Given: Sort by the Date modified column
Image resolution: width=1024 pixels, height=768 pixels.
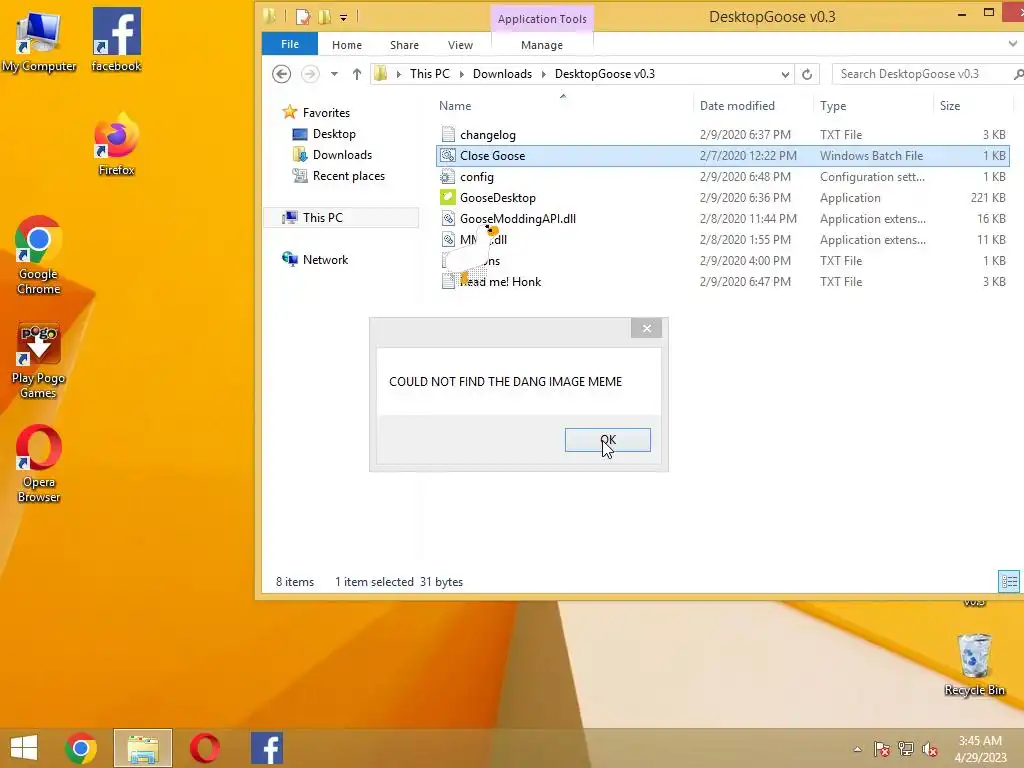Looking at the screenshot, I should click(737, 106).
